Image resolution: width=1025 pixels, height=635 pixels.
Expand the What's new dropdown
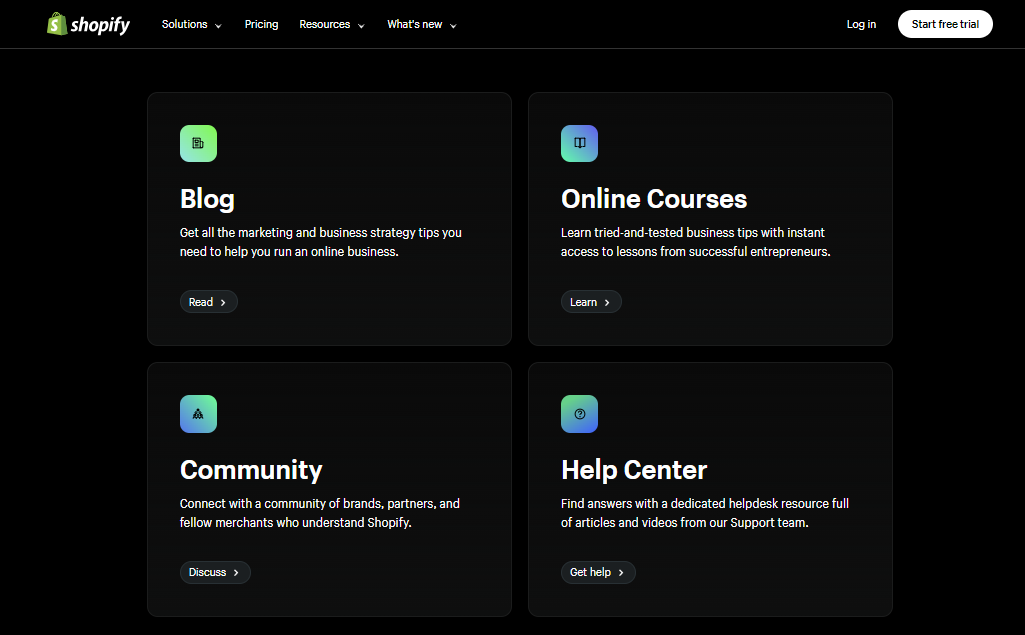(x=421, y=24)
